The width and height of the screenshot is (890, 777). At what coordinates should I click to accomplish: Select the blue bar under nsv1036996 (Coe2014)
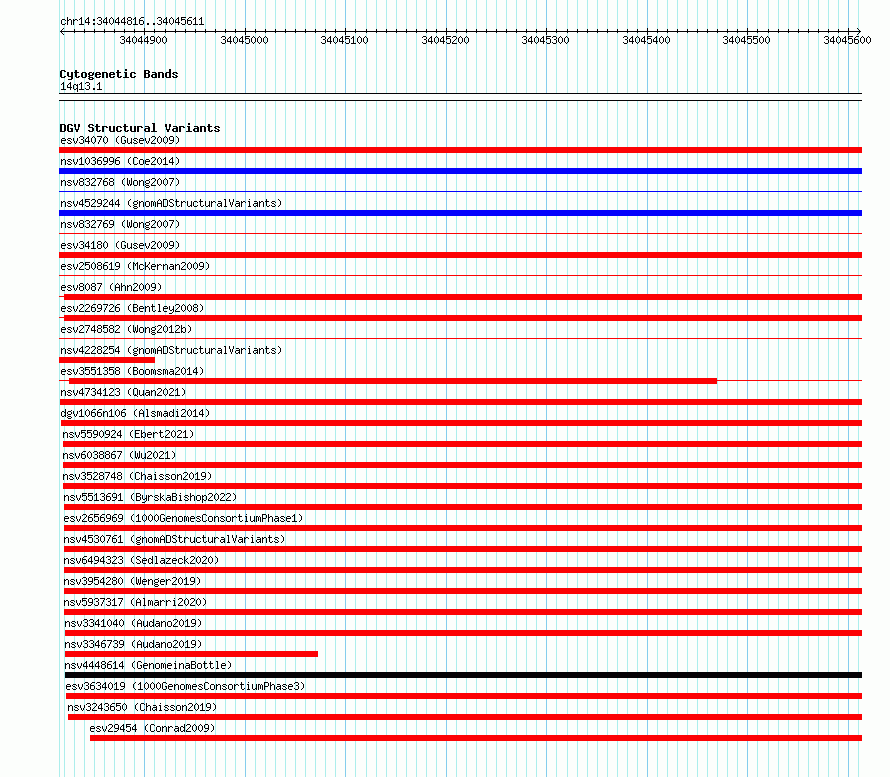(460, 171)
